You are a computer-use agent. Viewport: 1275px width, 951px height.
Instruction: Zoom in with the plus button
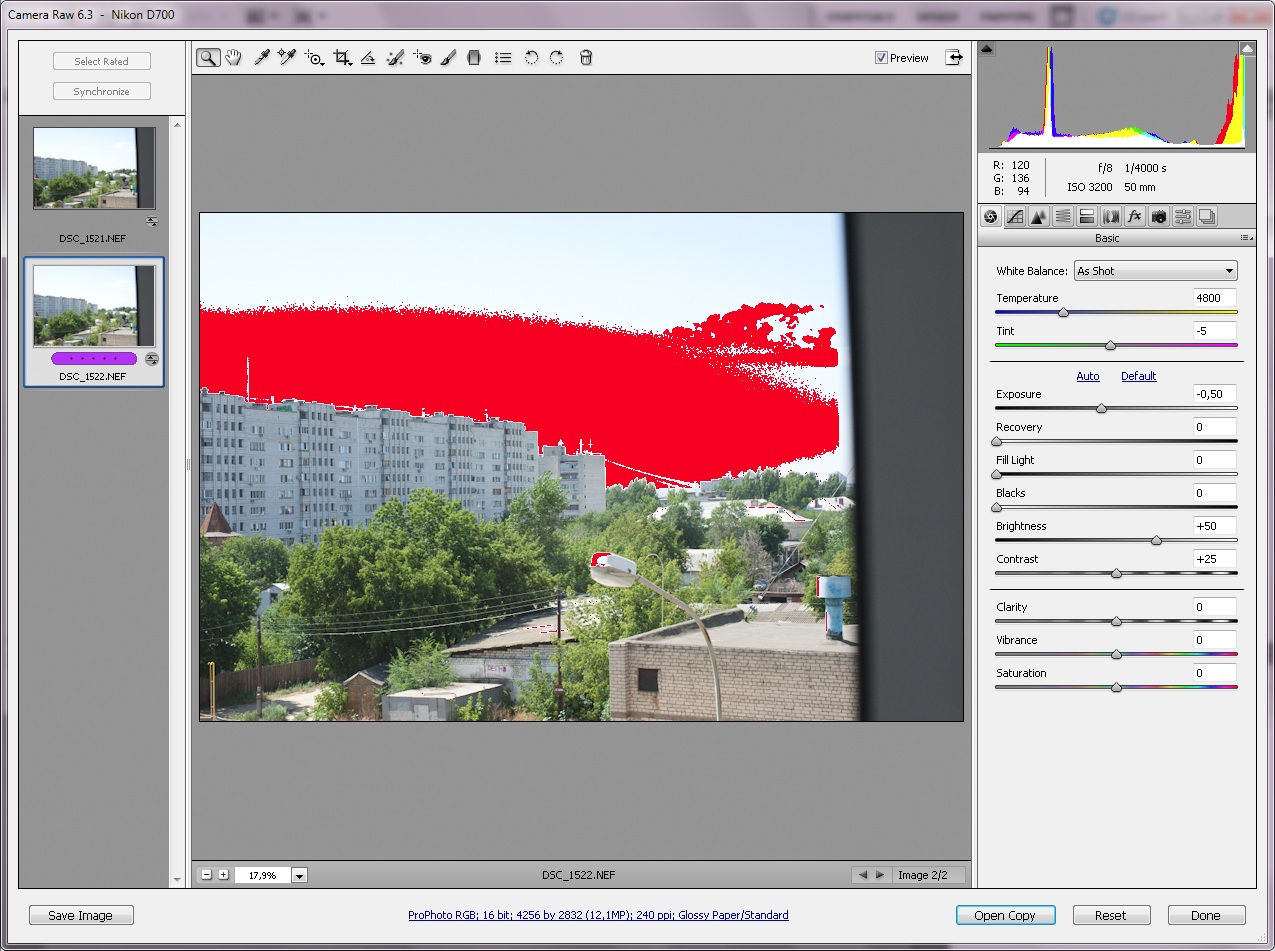(223, 875)
